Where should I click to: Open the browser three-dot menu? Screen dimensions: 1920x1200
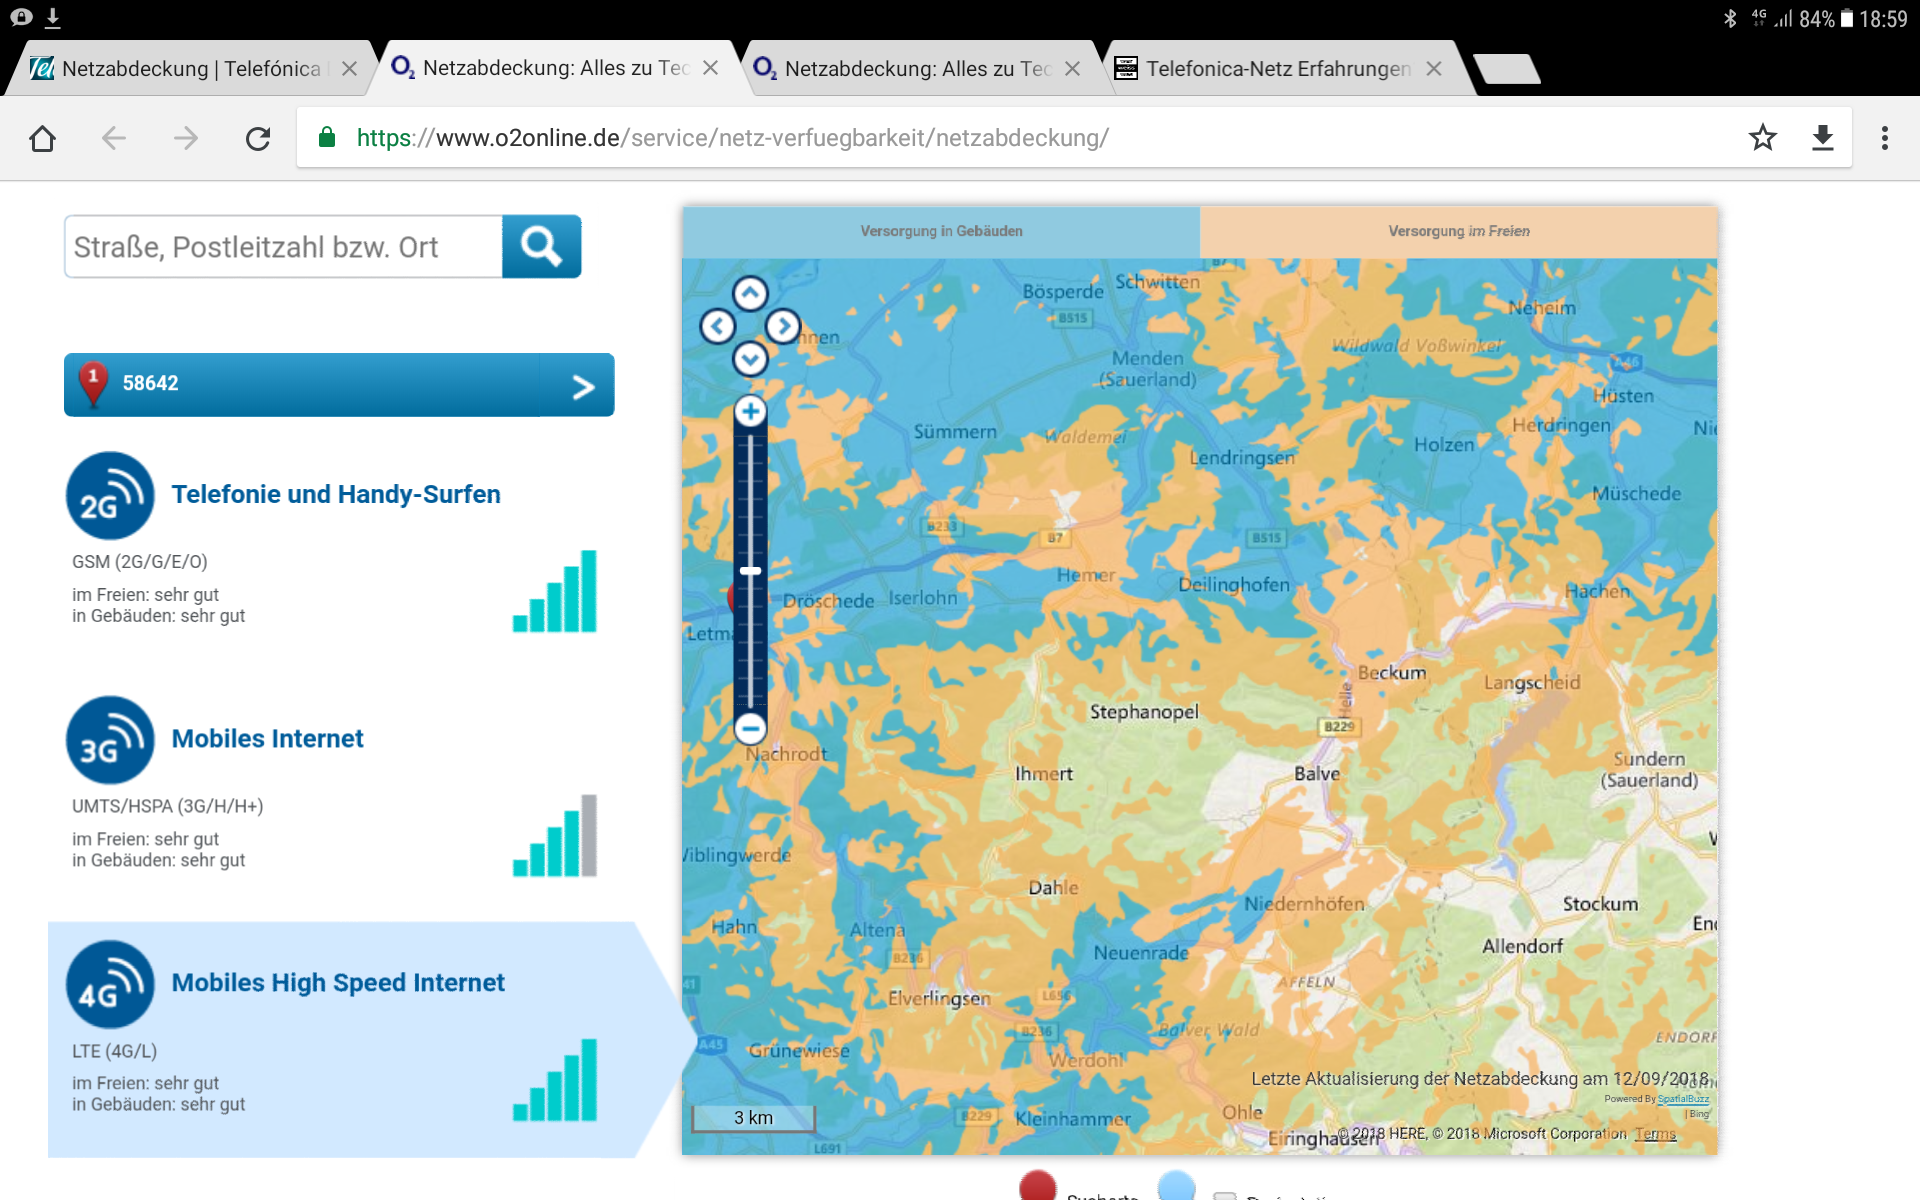(1885, 138)
